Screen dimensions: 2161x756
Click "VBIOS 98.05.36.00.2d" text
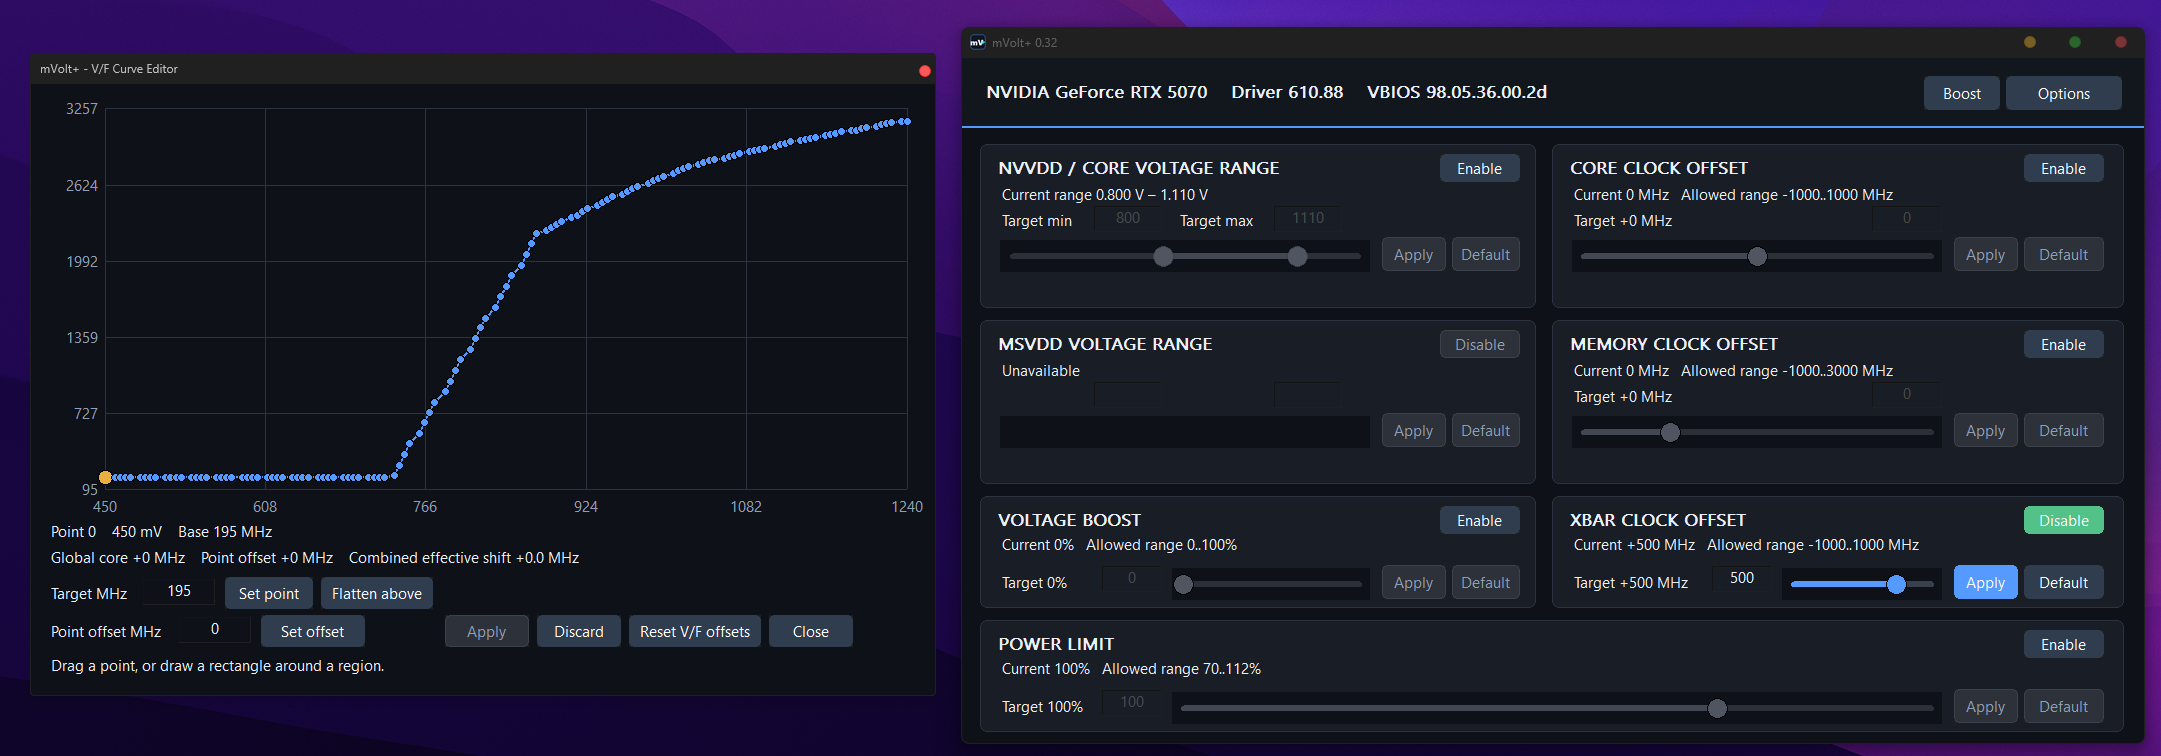click(x=1457, y=92)
